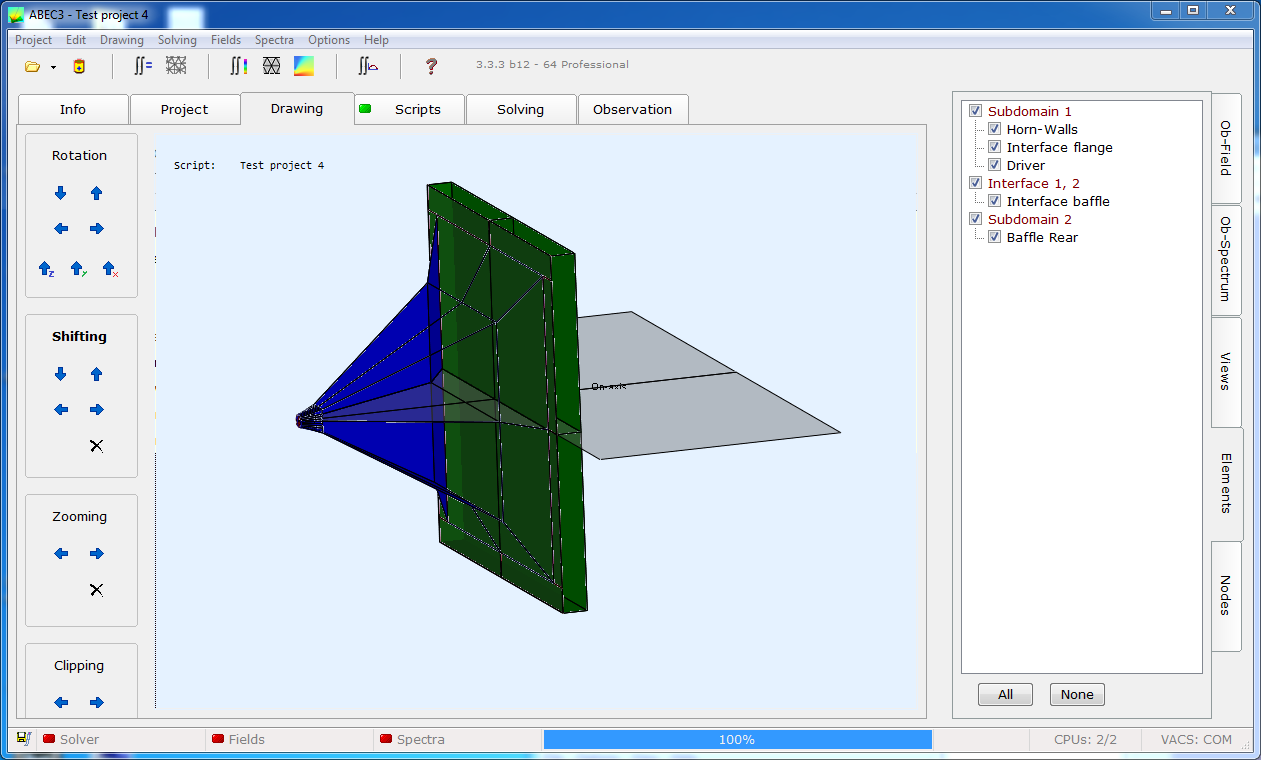This screenshot has width=1261, height=760.
Task: Reset shifting with X icon
Action: point(97,446)
